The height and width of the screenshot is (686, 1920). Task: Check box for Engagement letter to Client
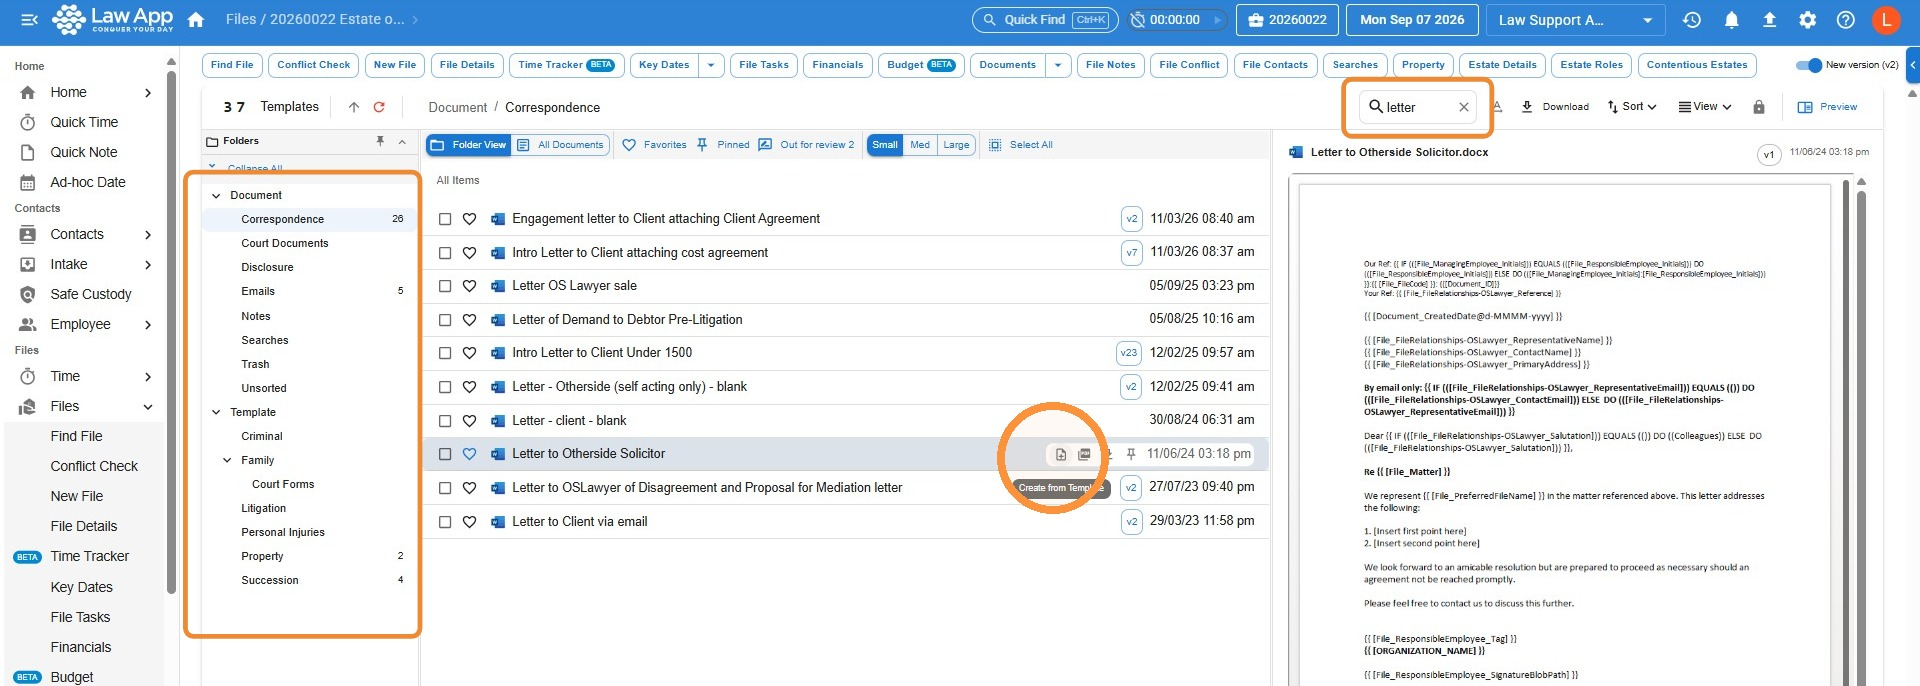(445, 219)
